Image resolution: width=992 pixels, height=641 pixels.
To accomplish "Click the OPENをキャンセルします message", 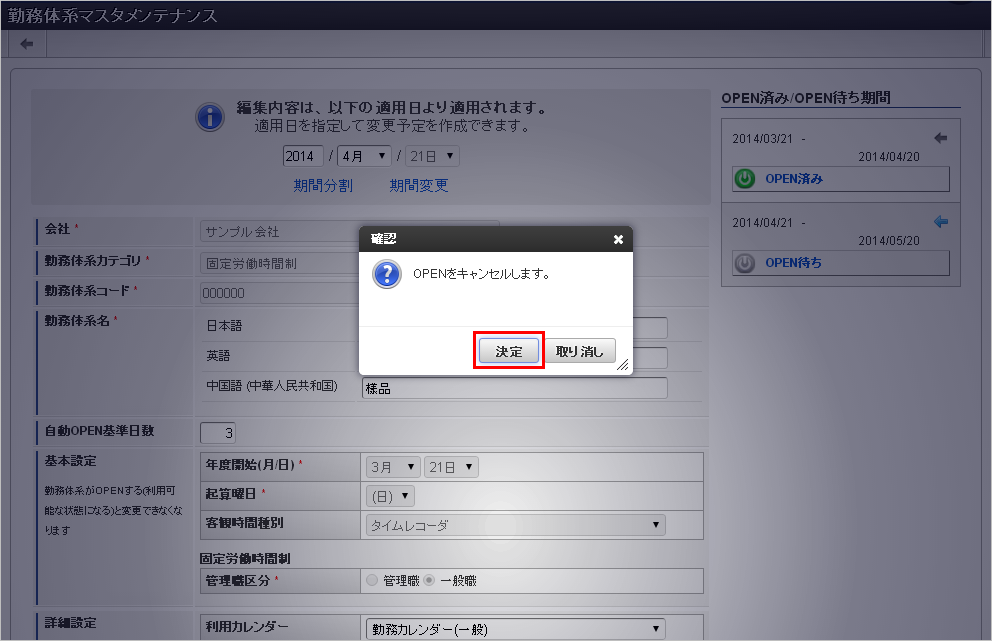I will coord(481,274).
